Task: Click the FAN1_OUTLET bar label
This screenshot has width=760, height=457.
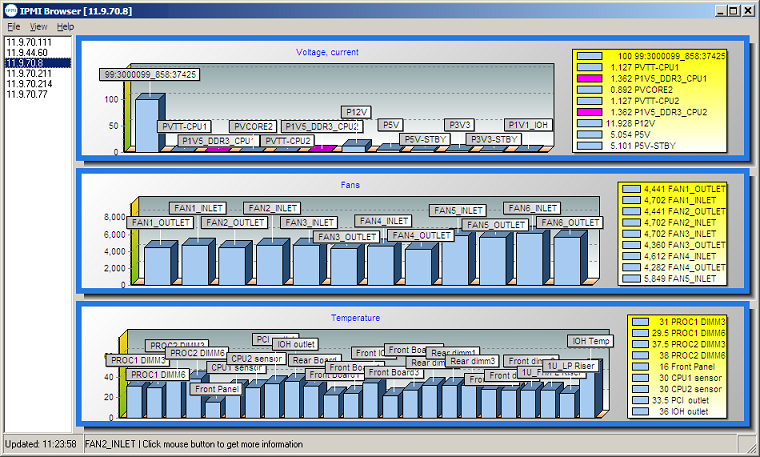Action: pos(160,222)
